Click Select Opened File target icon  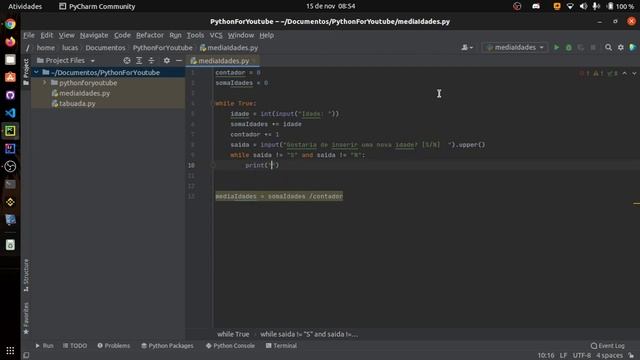127,60
